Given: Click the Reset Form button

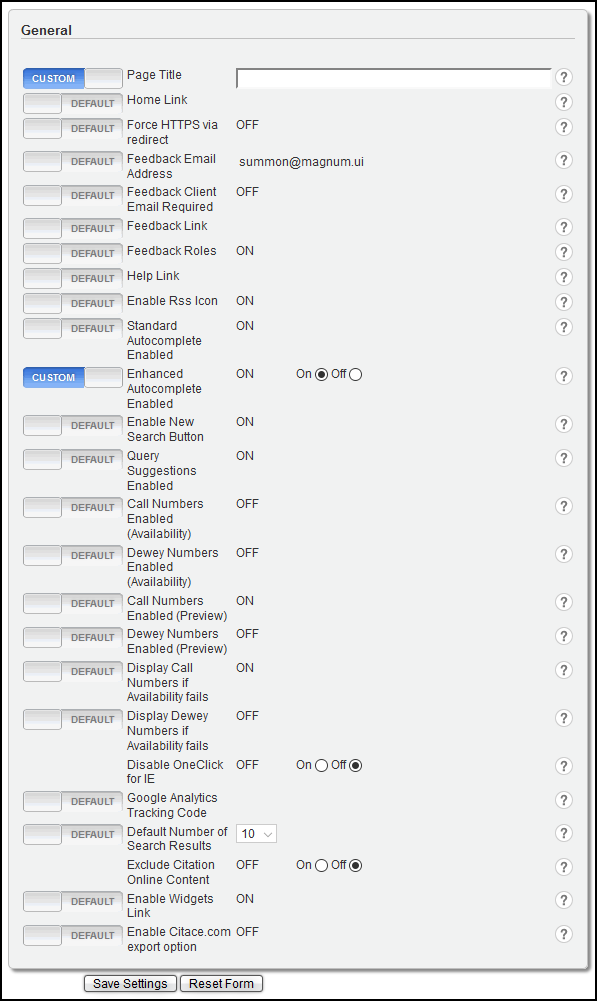Looking at the screenshot, I should [222, 984].
